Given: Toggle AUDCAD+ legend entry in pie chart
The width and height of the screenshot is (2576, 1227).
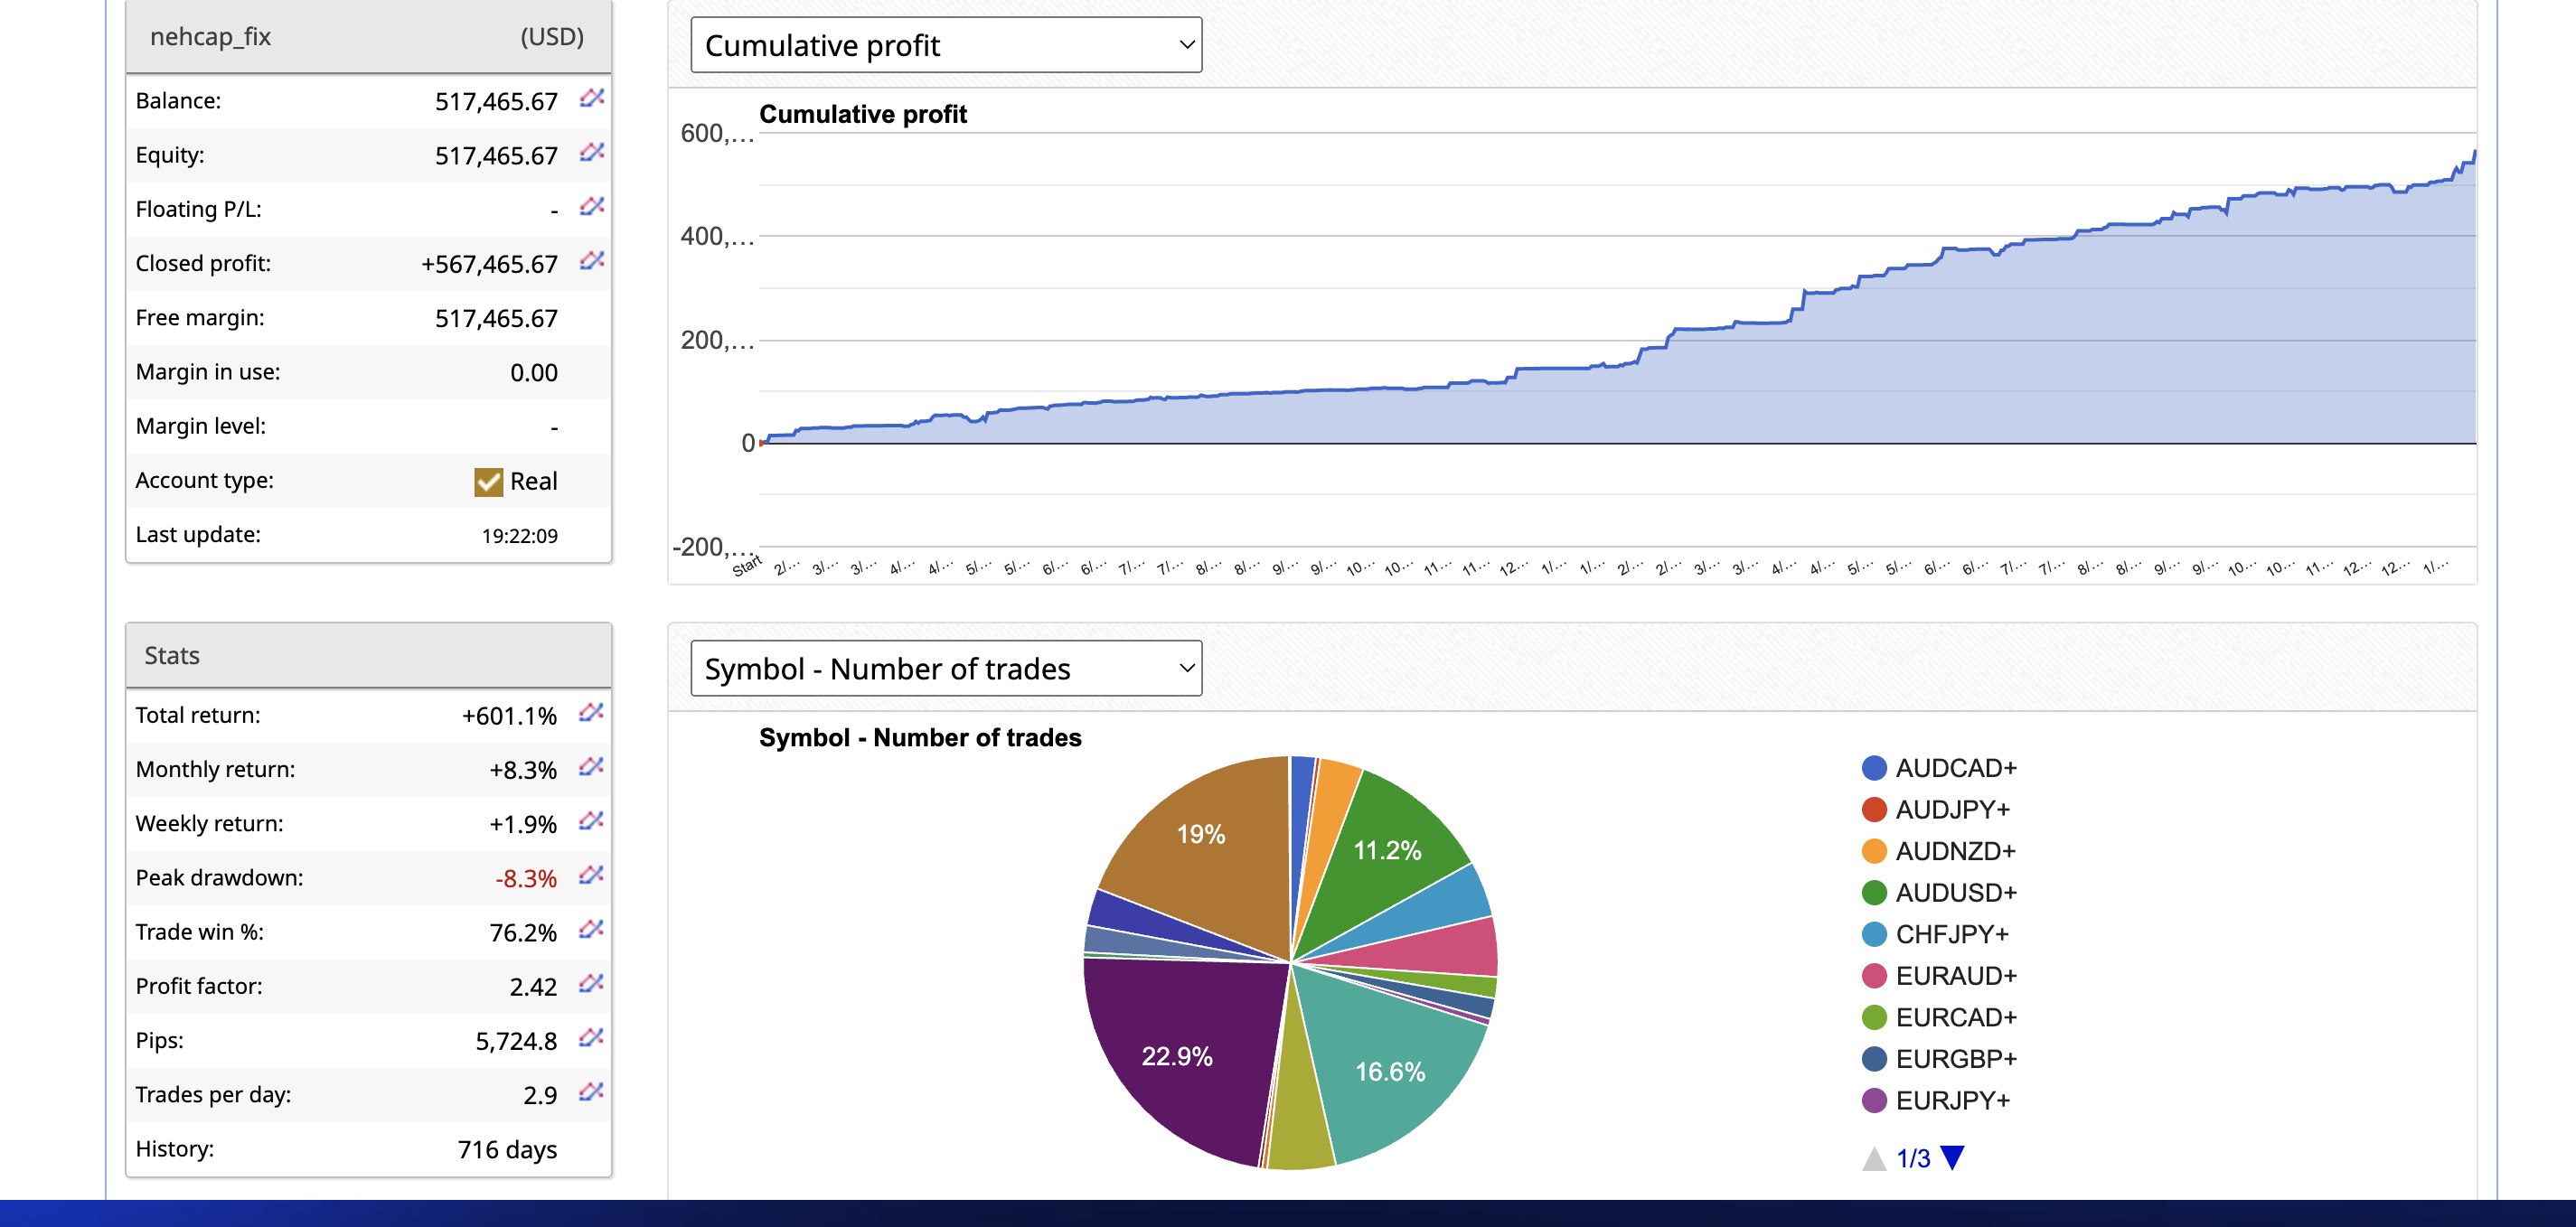Looking at the screenshot, I should 1955,767.
